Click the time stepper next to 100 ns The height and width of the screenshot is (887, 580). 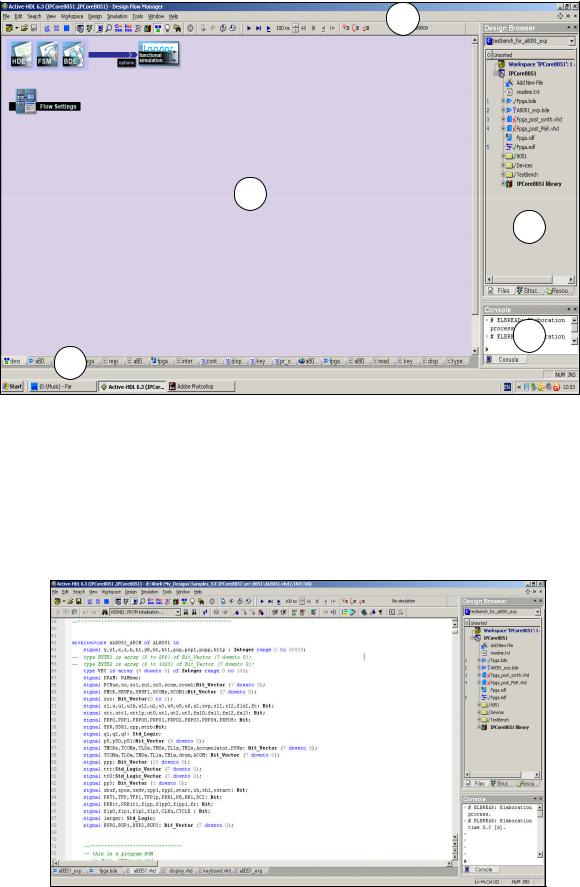[295, 28]
